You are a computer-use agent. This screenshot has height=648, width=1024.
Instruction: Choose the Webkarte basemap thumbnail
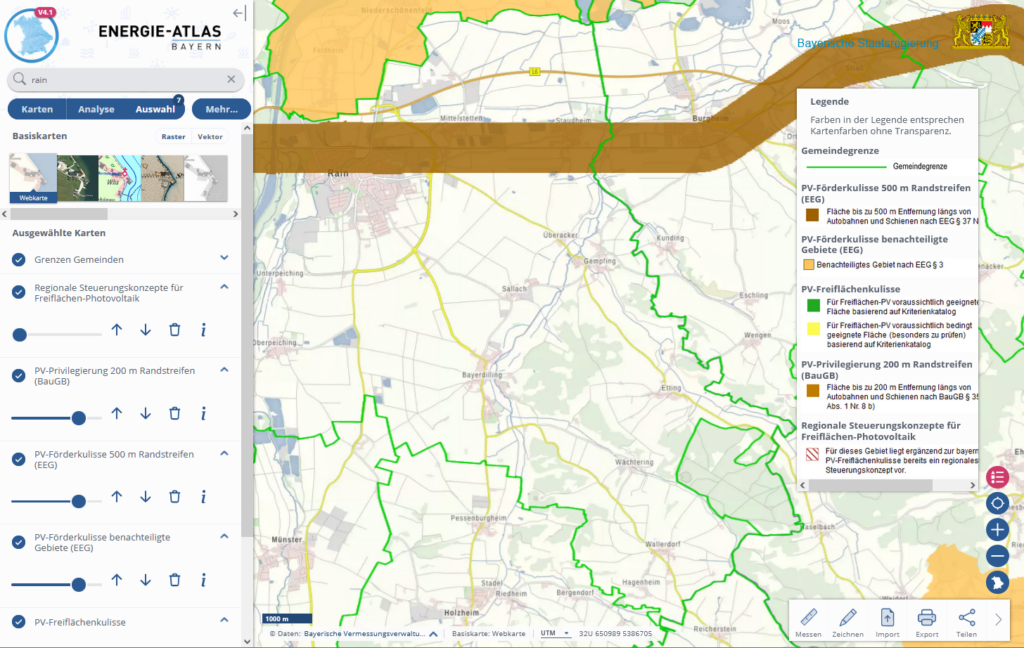33,178
